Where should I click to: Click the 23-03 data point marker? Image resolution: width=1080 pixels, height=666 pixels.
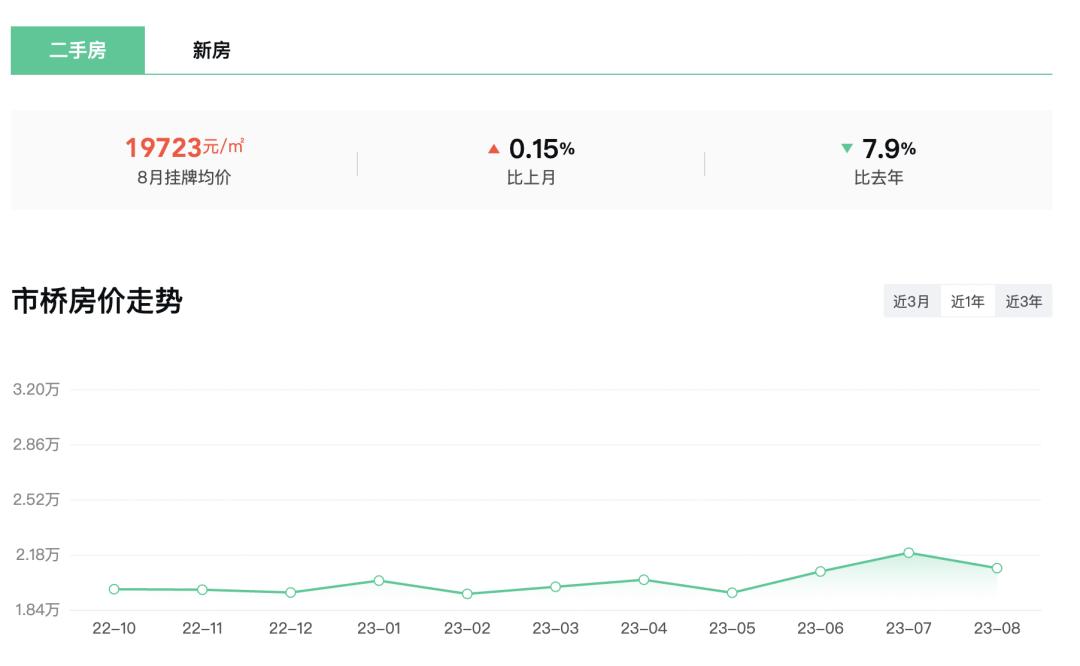pyautogui.click(x=555, y=587)
